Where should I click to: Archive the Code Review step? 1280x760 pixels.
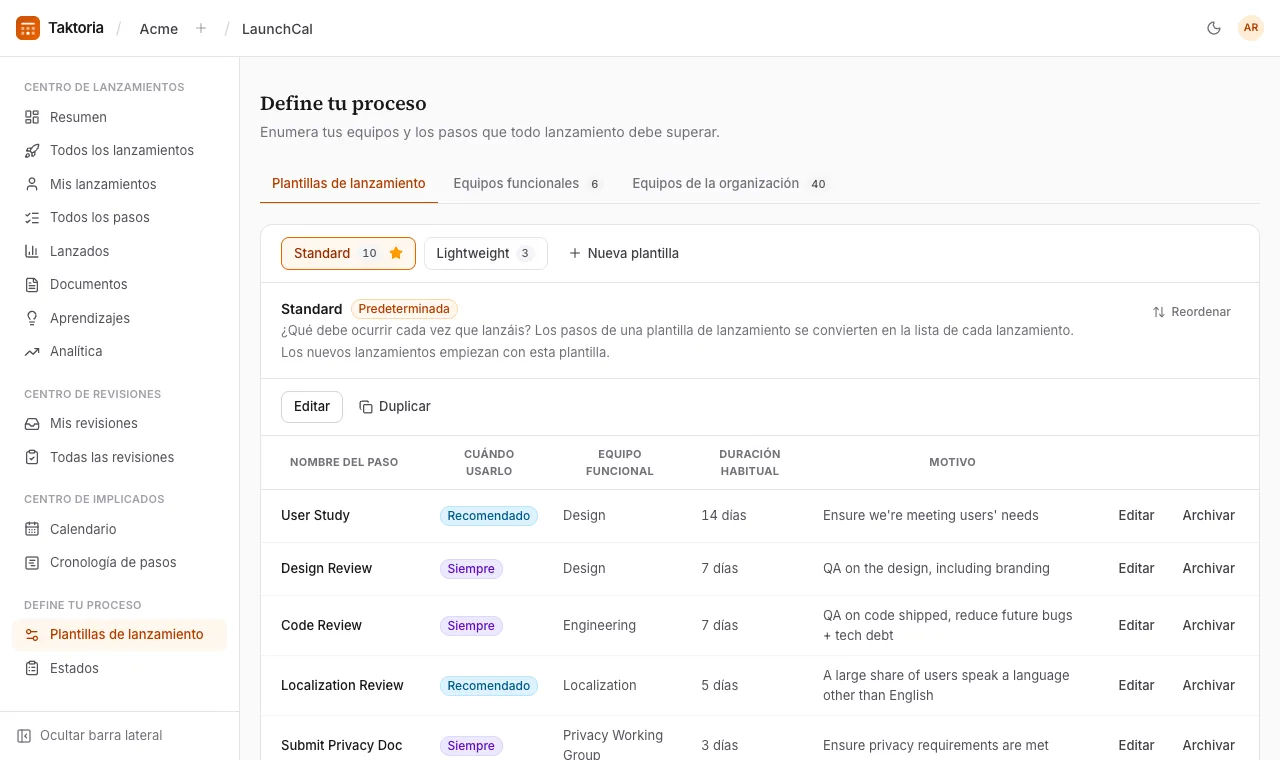click(x=1208, y=625)
